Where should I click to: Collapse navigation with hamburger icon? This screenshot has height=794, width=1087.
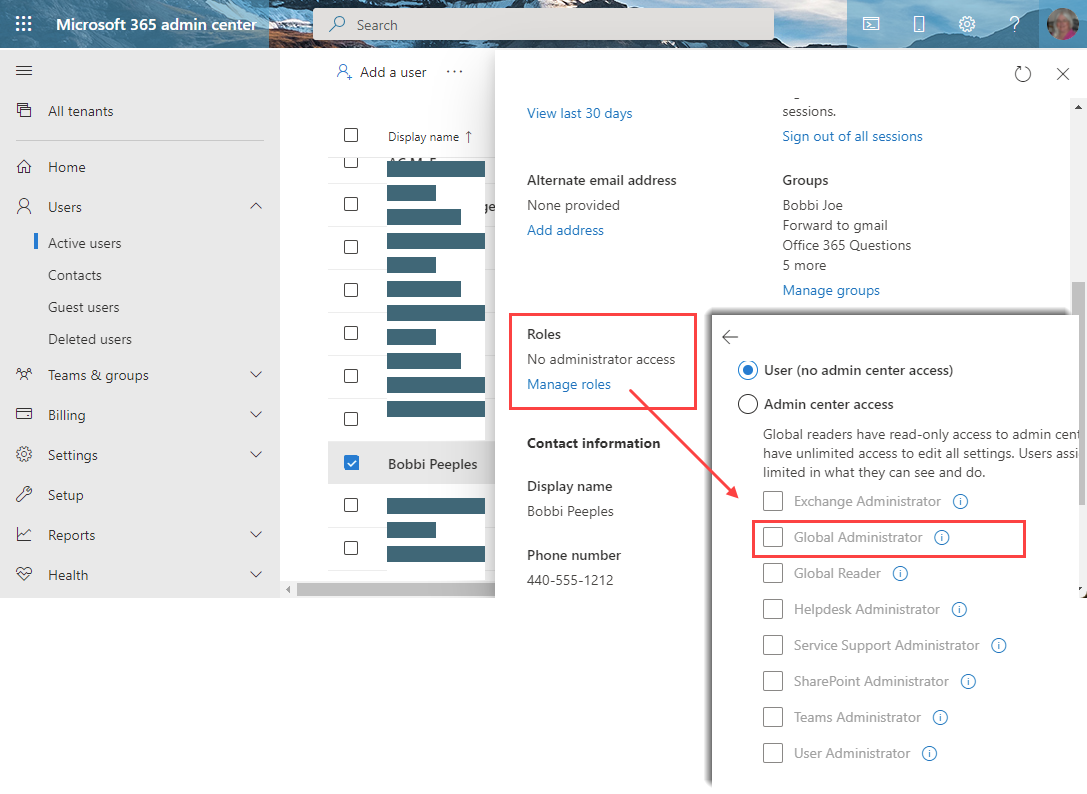[x=24, y=70]
